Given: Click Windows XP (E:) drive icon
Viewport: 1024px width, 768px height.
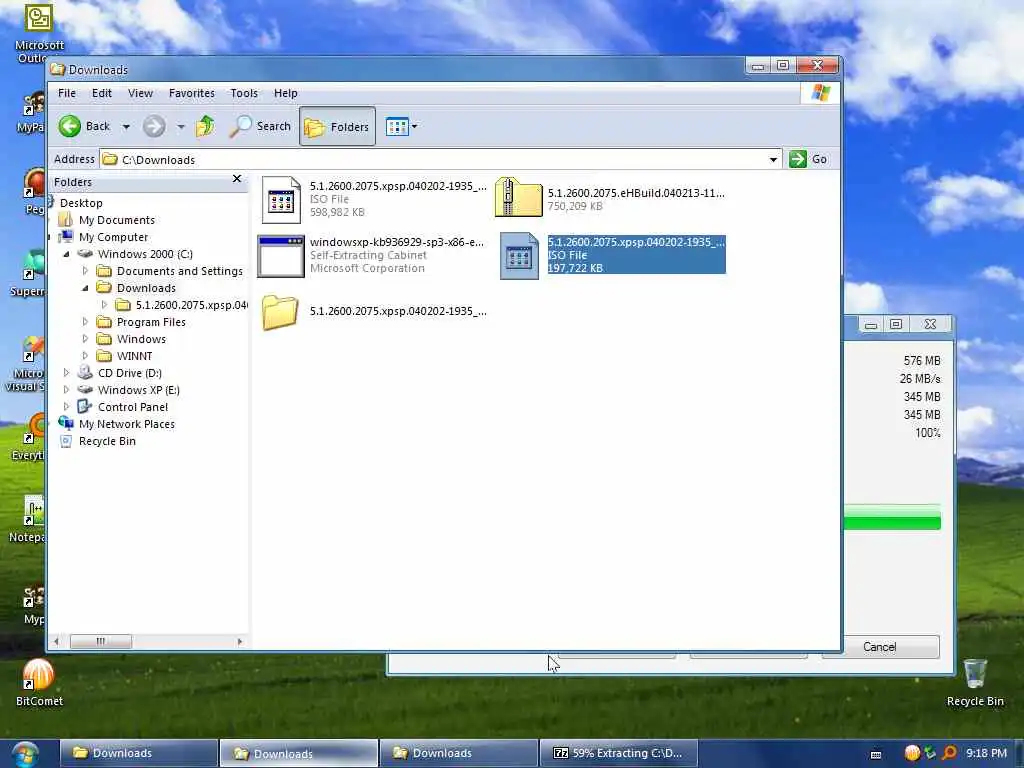Looking at the screenshot, I should pyautogui.click(x=85, y=389).
